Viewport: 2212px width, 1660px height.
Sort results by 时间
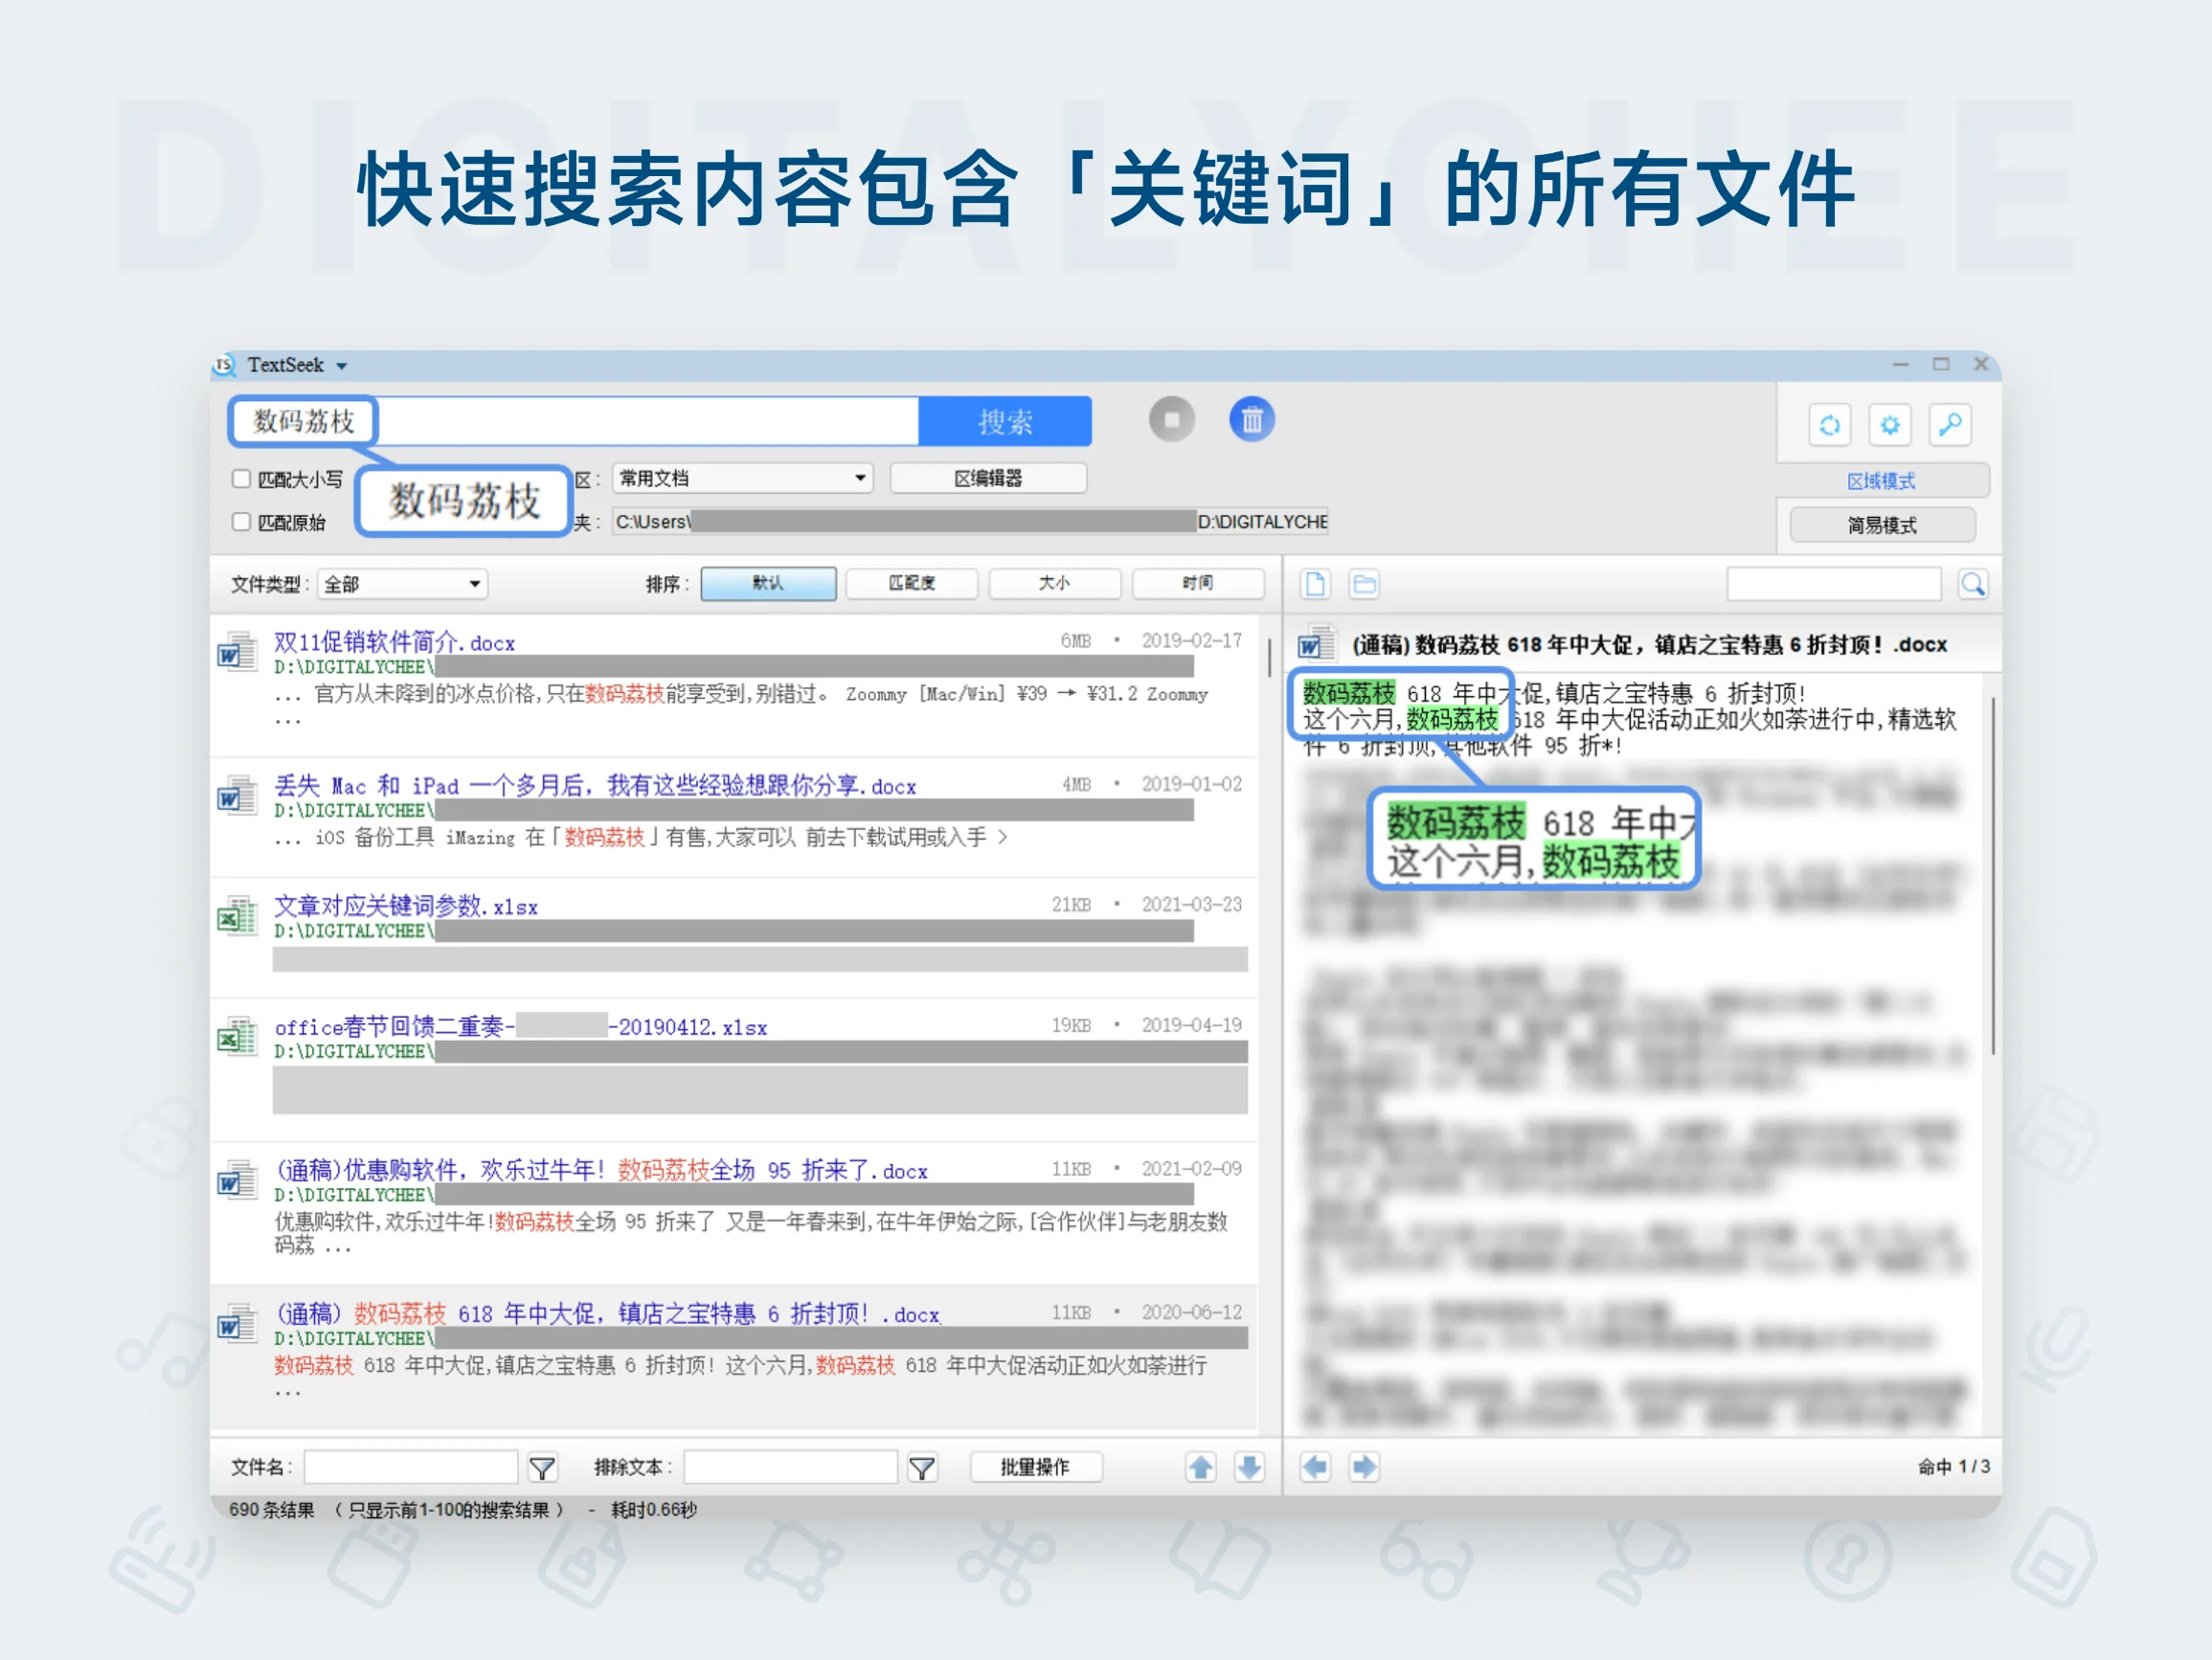click(x=1197, y=583)
